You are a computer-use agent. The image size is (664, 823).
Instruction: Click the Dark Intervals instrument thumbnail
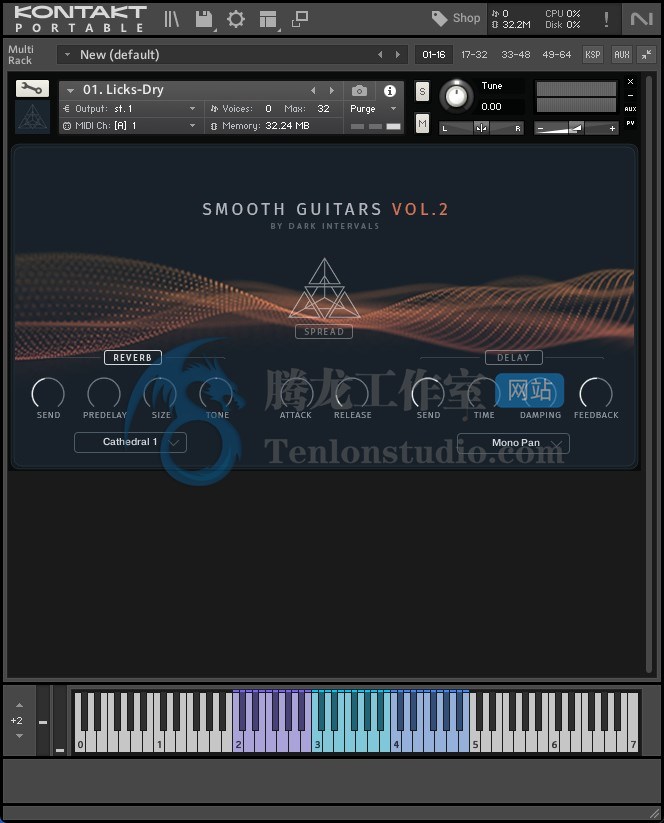[x=32, y=117]
